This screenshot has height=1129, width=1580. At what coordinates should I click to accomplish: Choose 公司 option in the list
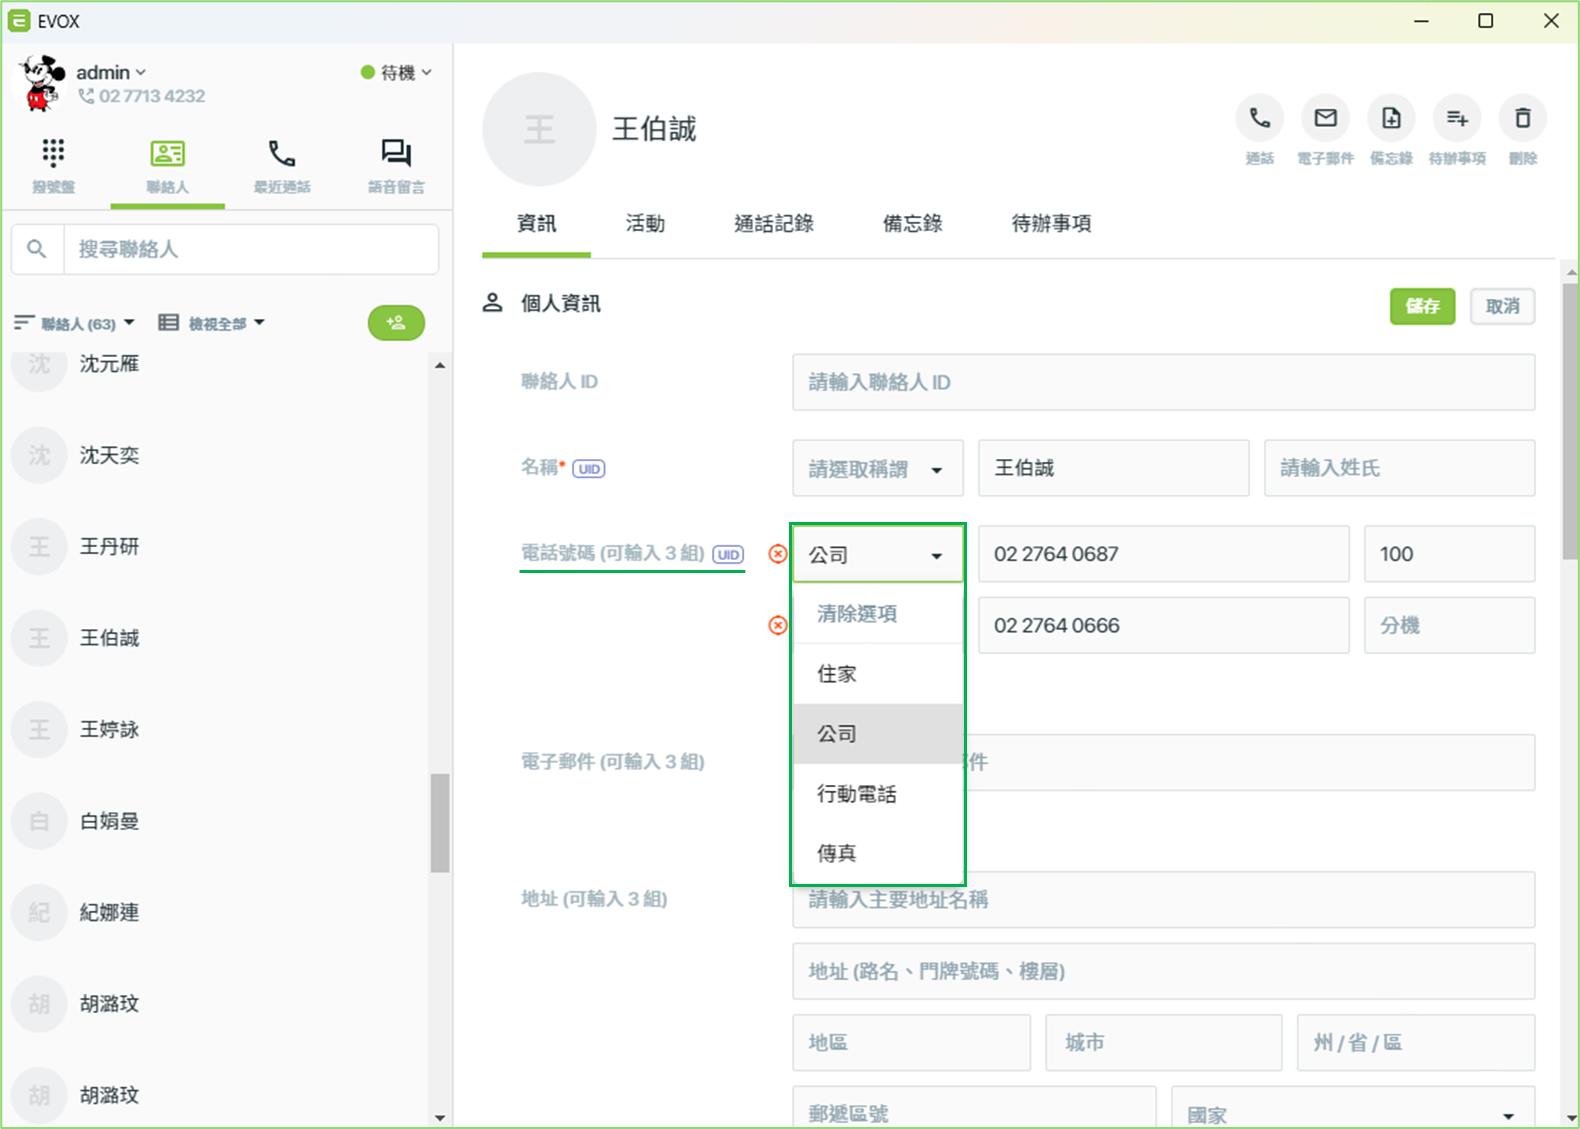pyautogui.click(x=878, y=734)
